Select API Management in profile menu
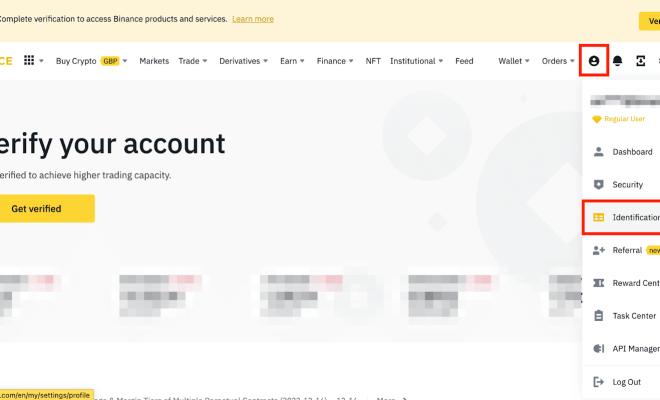This screenshot has width=660, height=400. tap(636, 349)
